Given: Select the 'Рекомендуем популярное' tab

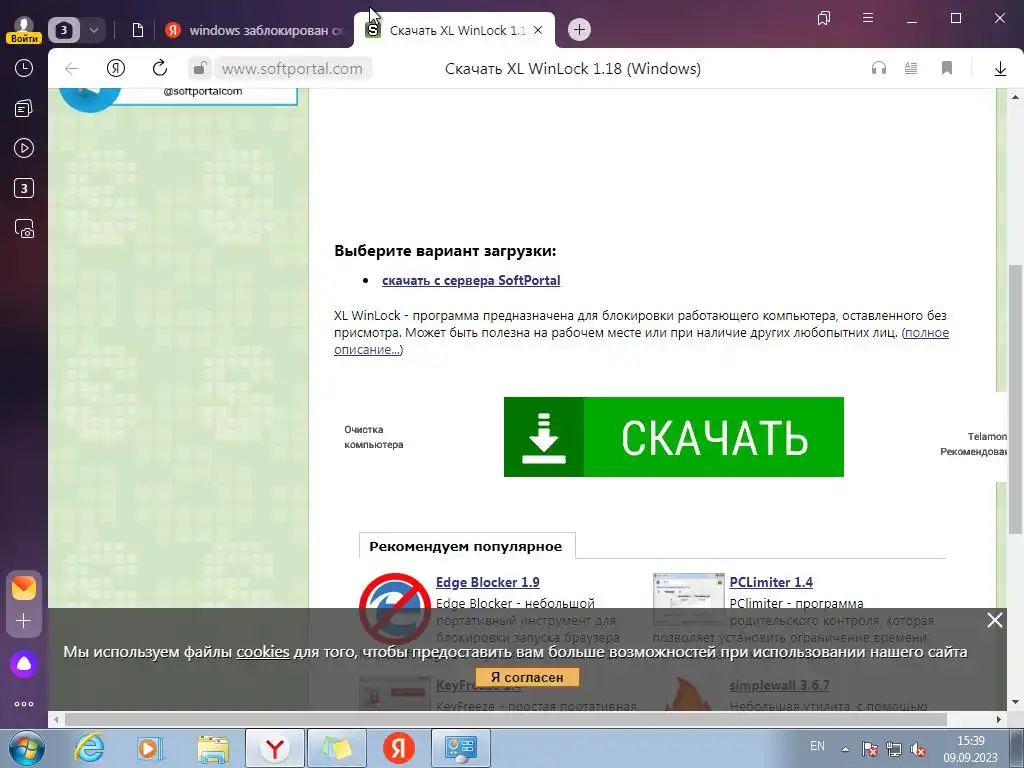Looking at the screenshot, I should point(466,546).
